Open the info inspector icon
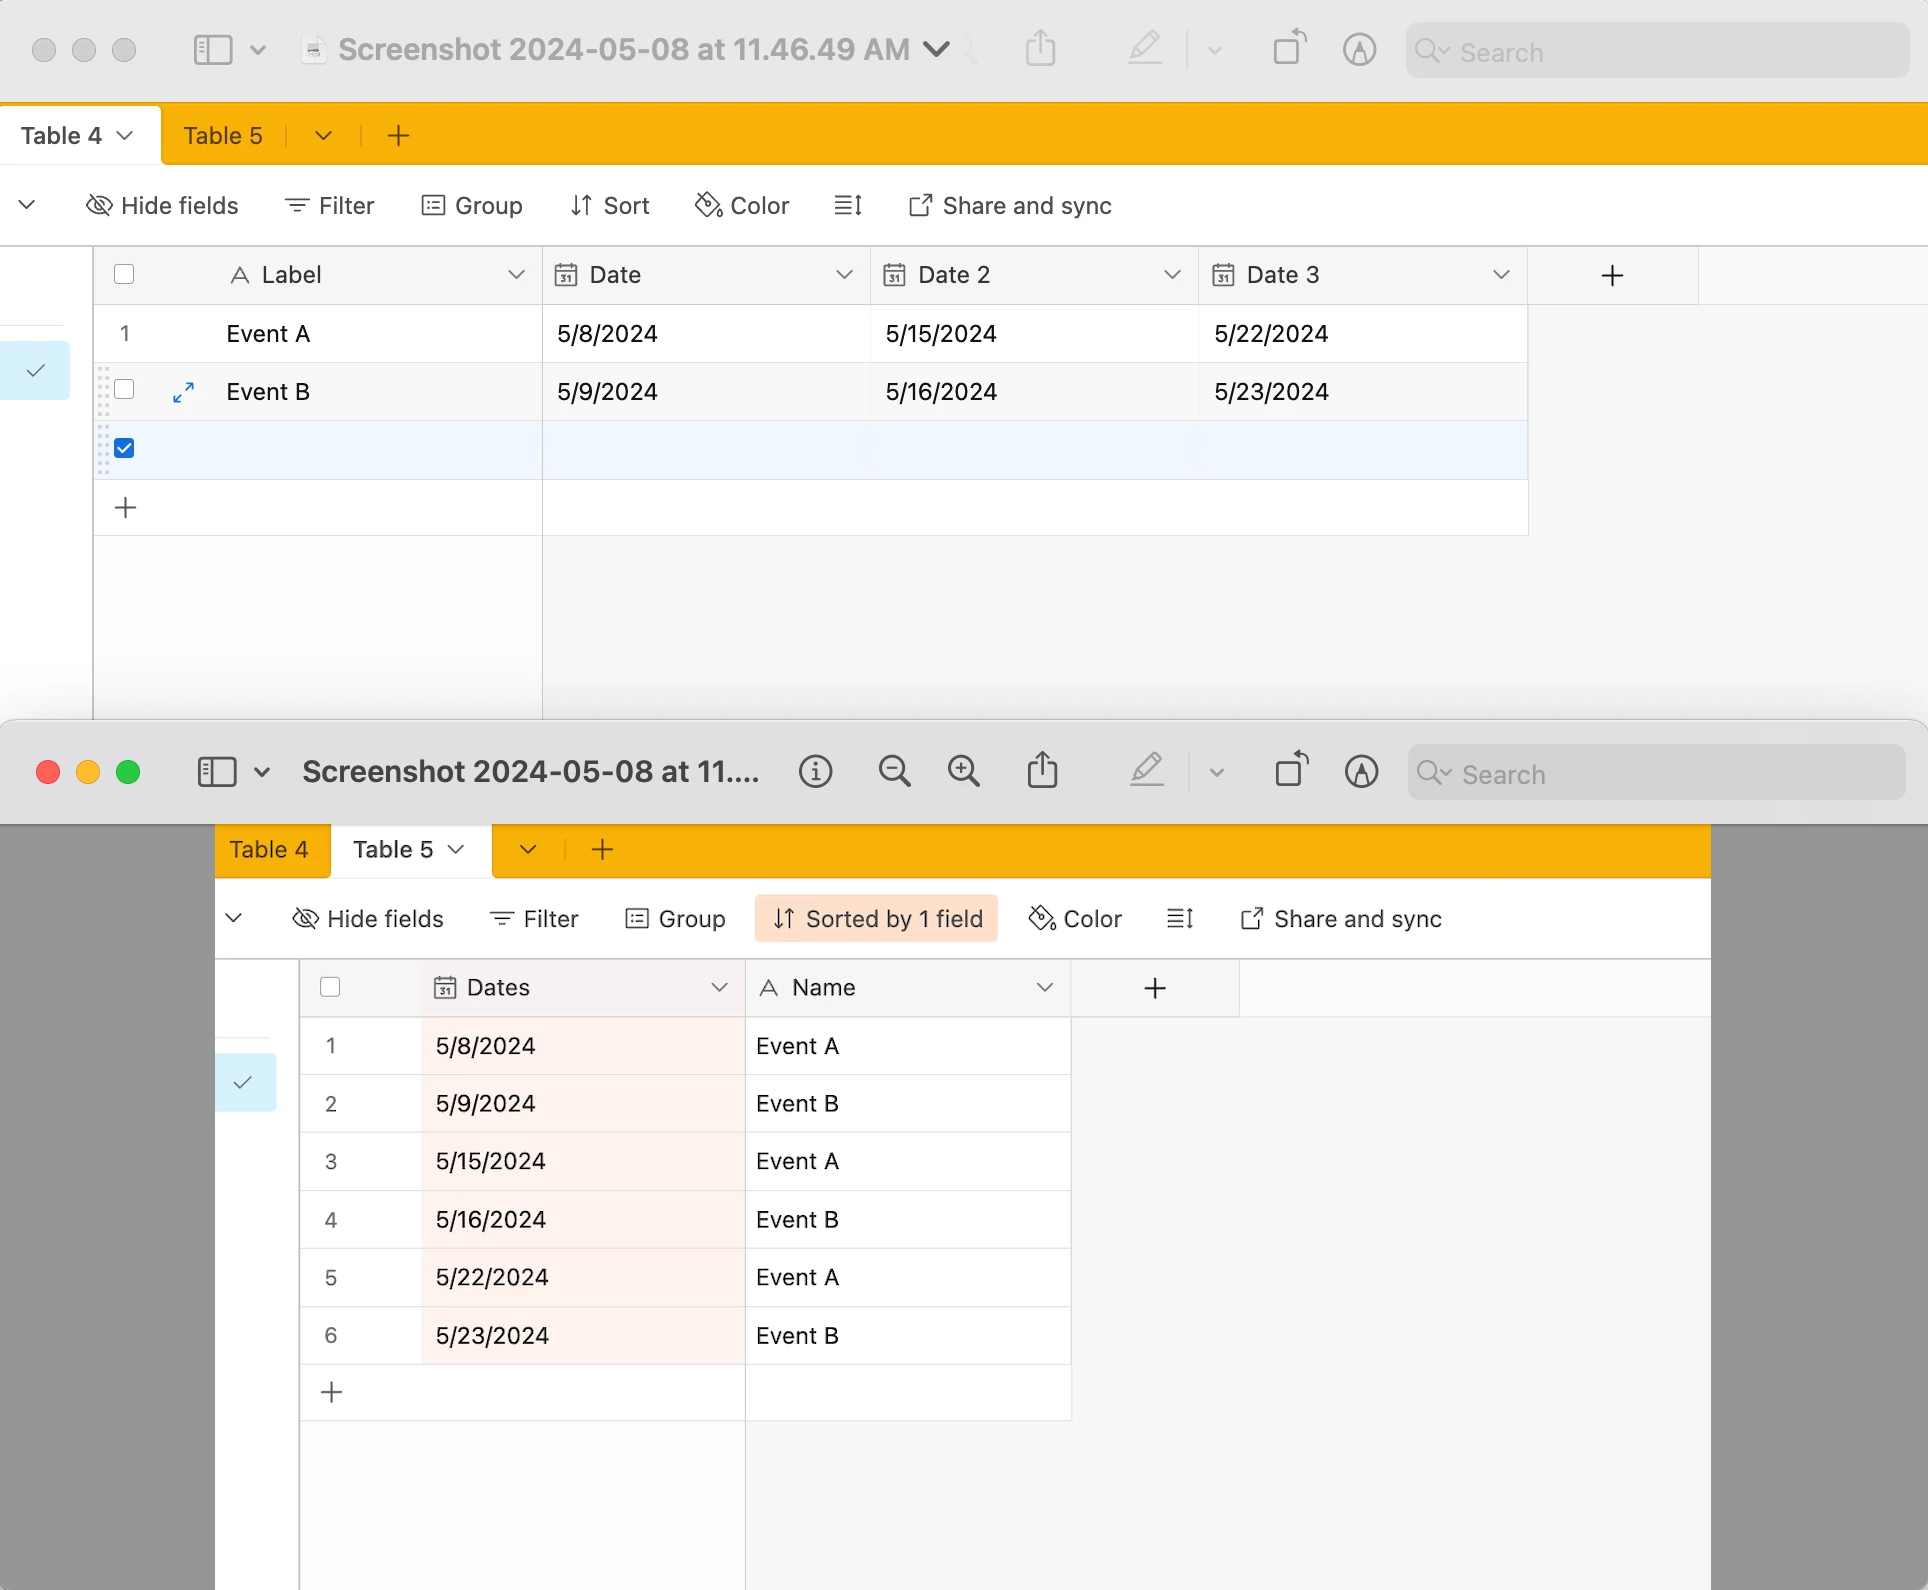The image size is (1928, 1590). pyautogui.click(x=815, y=771)
